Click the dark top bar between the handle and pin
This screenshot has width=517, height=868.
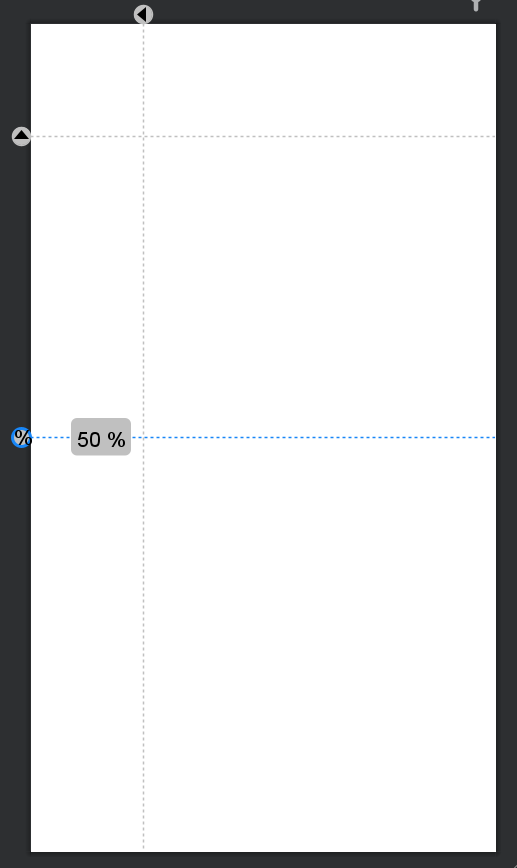[x=310, y=11]
